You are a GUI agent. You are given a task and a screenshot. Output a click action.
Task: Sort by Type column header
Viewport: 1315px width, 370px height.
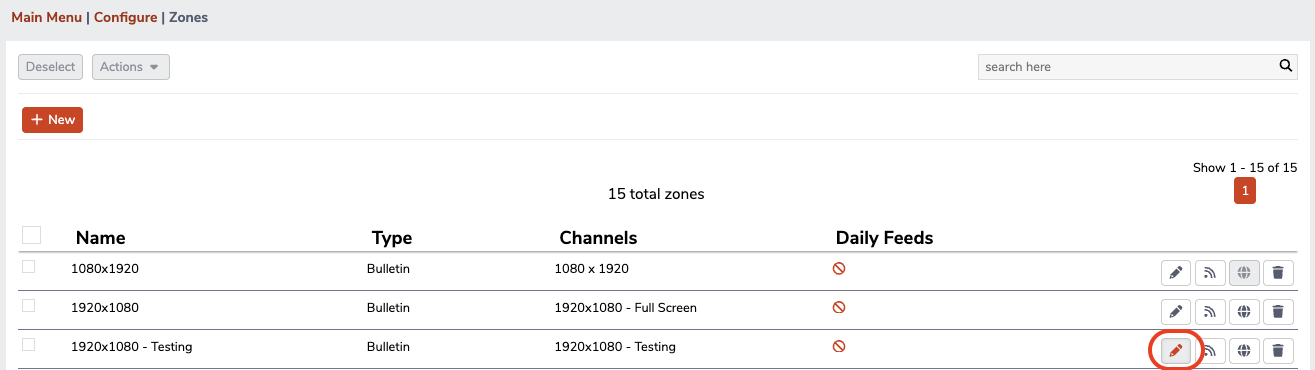[x=391, y=238]
